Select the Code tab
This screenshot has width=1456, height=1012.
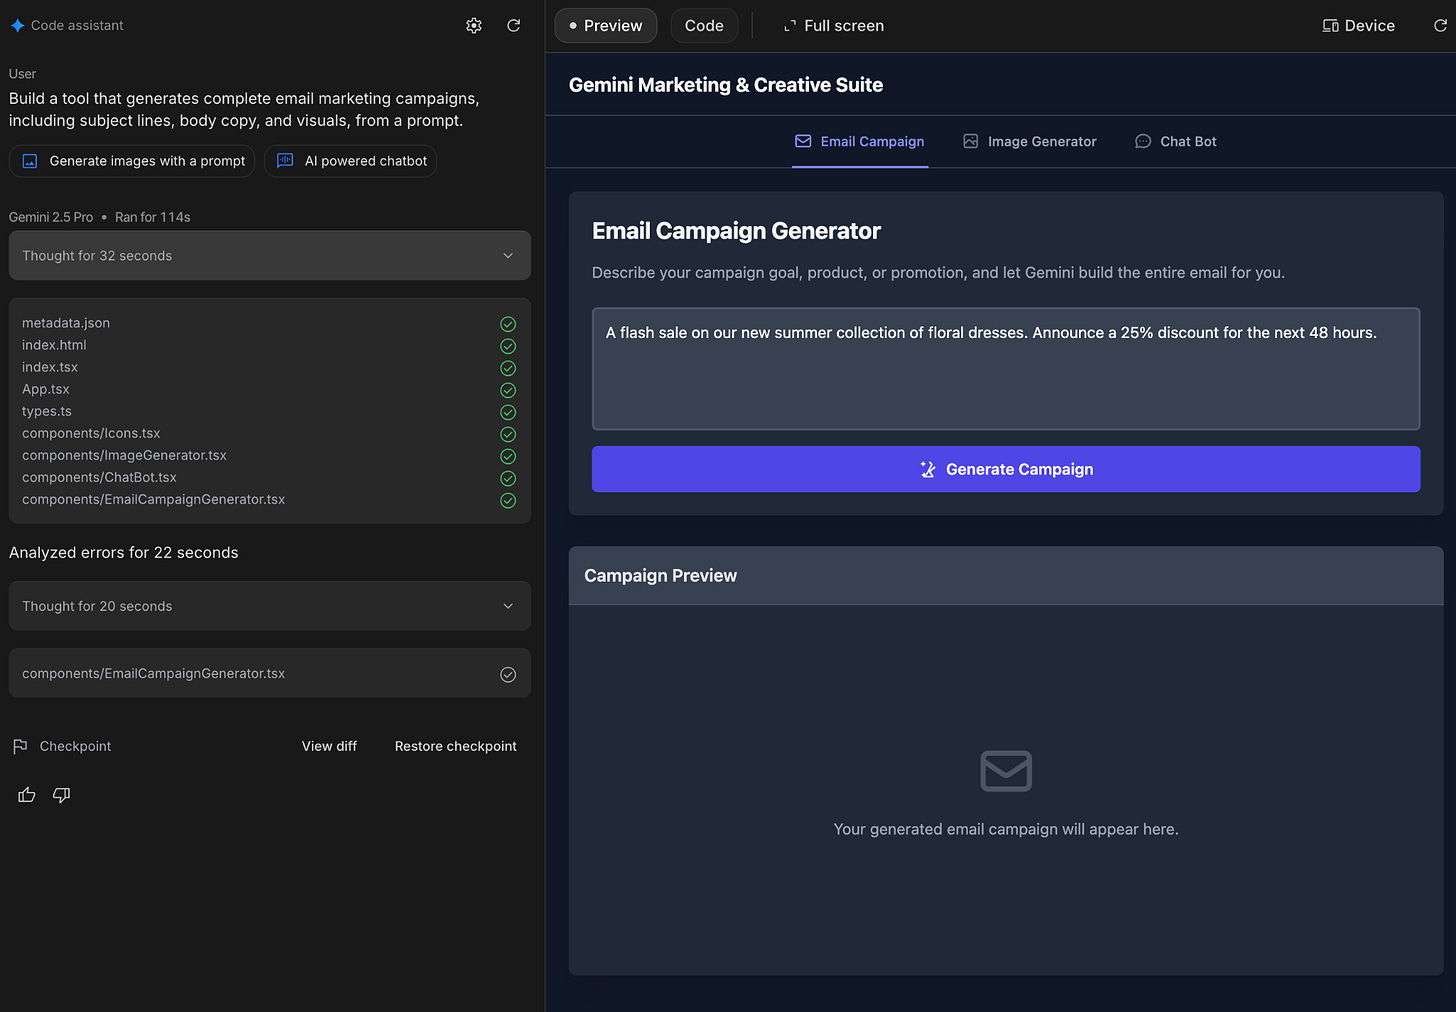pos(704,26)
